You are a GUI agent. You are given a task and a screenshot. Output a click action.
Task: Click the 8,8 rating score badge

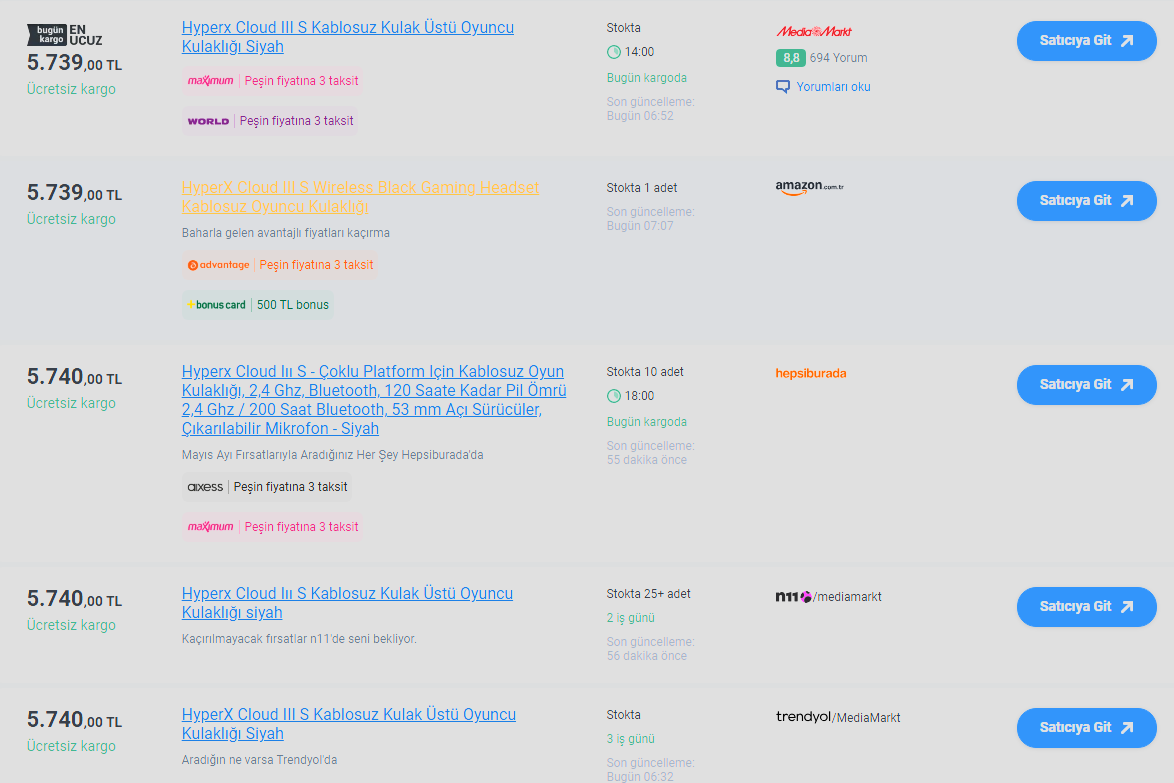point(791,58)
